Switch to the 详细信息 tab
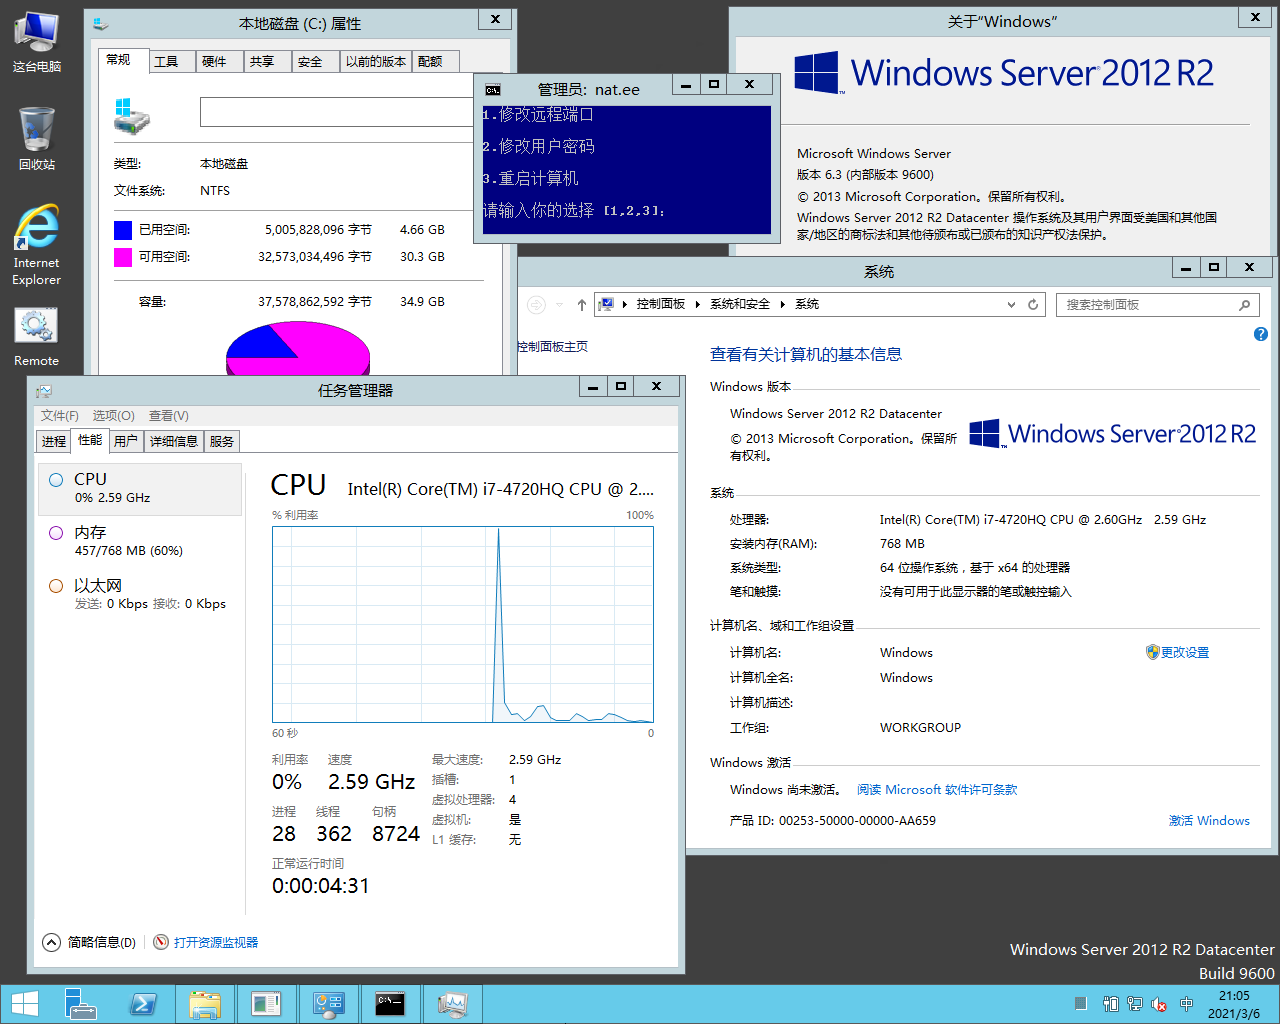This screenshot has height=1024, width=1280. coord(174,441)
